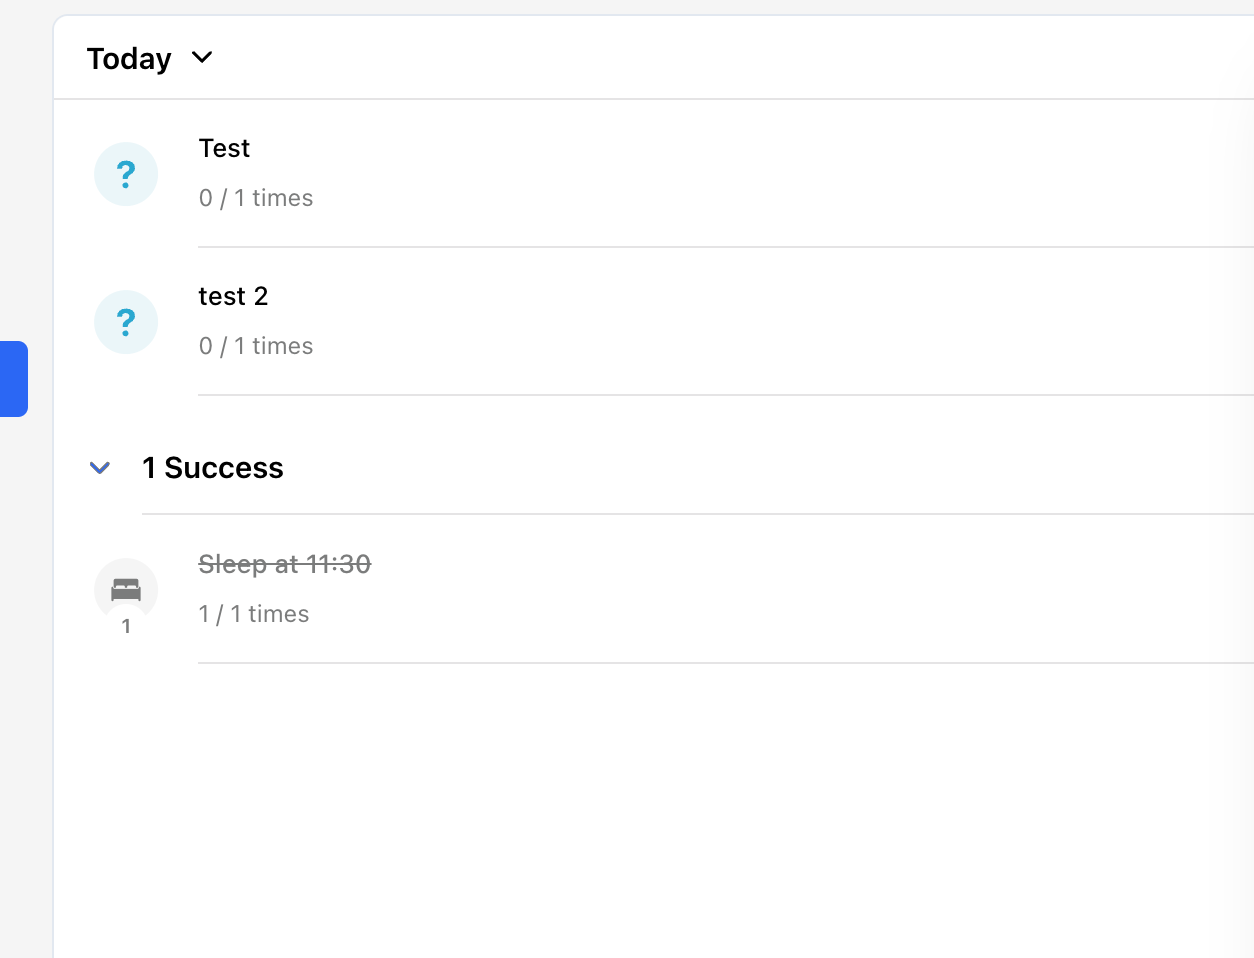Image resolution: width=1254 pixels, height=958 pixels.
Task: Select the Sleep at 11:30 row area
Action: tap(654, 589)
